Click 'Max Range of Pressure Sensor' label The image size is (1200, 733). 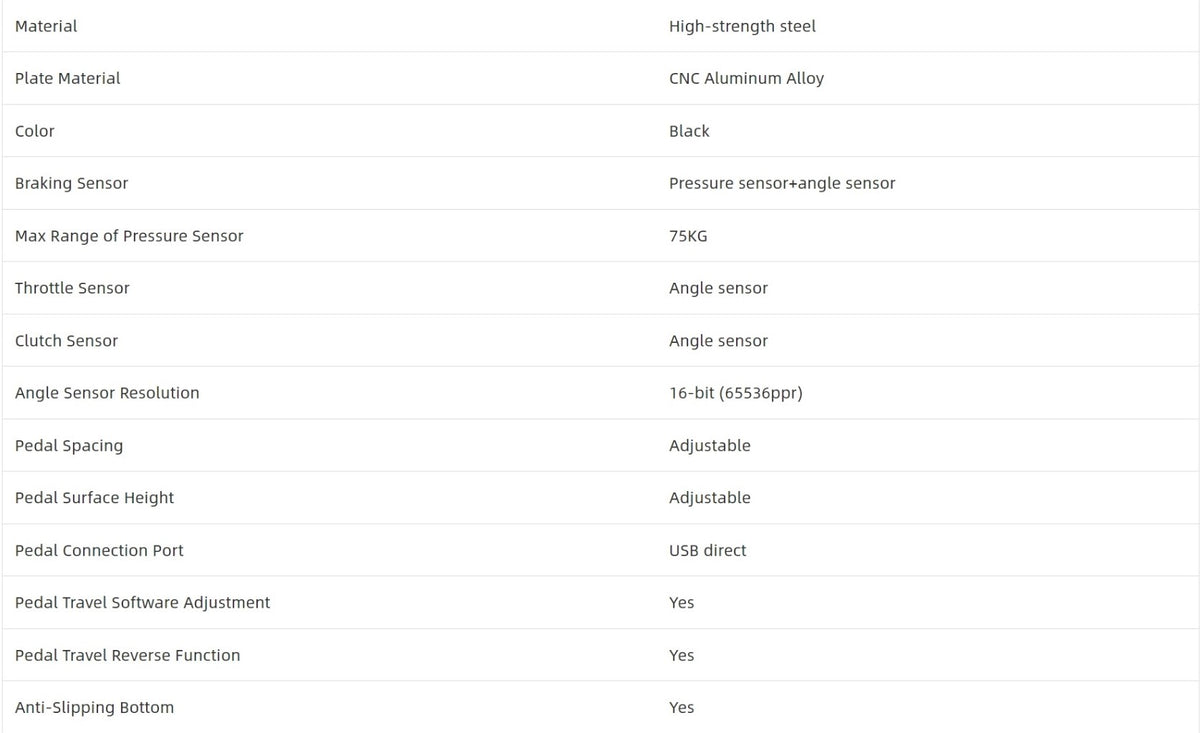(x=129, y=236)
